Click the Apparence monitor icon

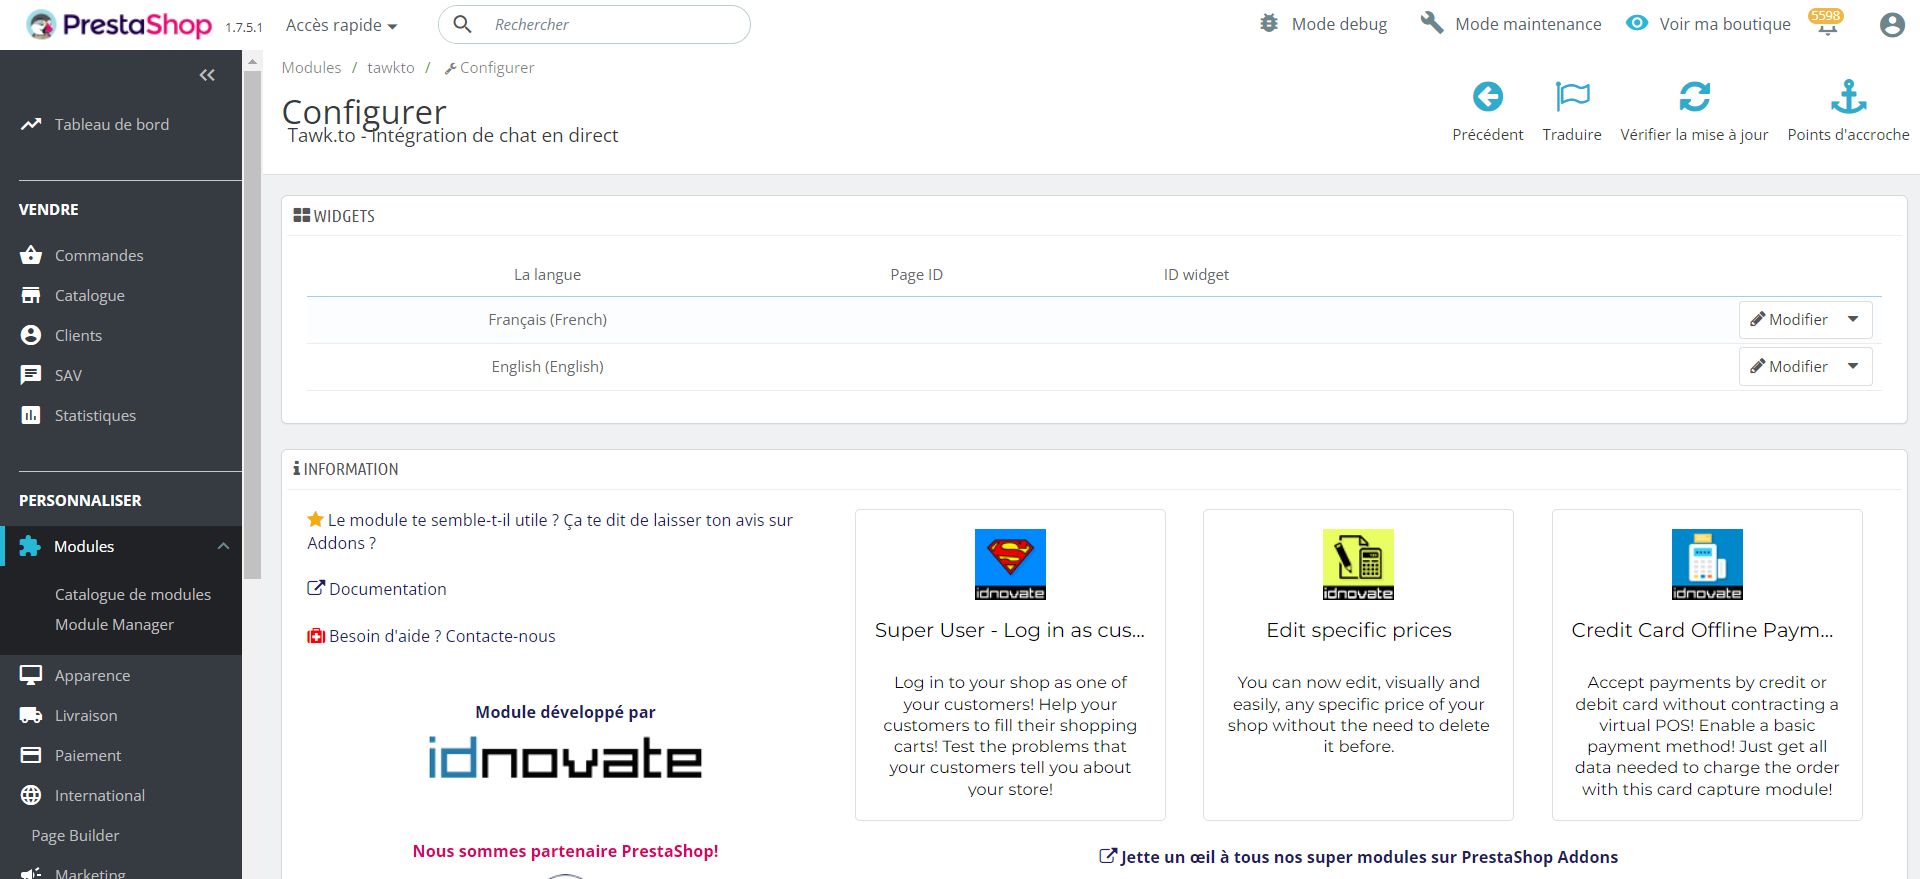pos(31,675)
